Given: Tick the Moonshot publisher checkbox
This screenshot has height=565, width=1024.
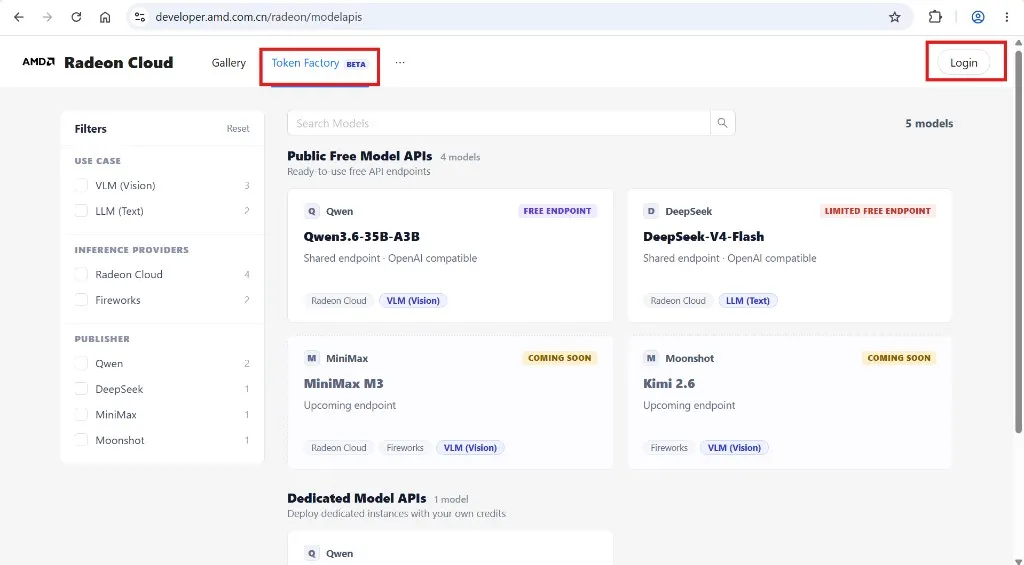Looking at the screenshot, I should (81, 440).
